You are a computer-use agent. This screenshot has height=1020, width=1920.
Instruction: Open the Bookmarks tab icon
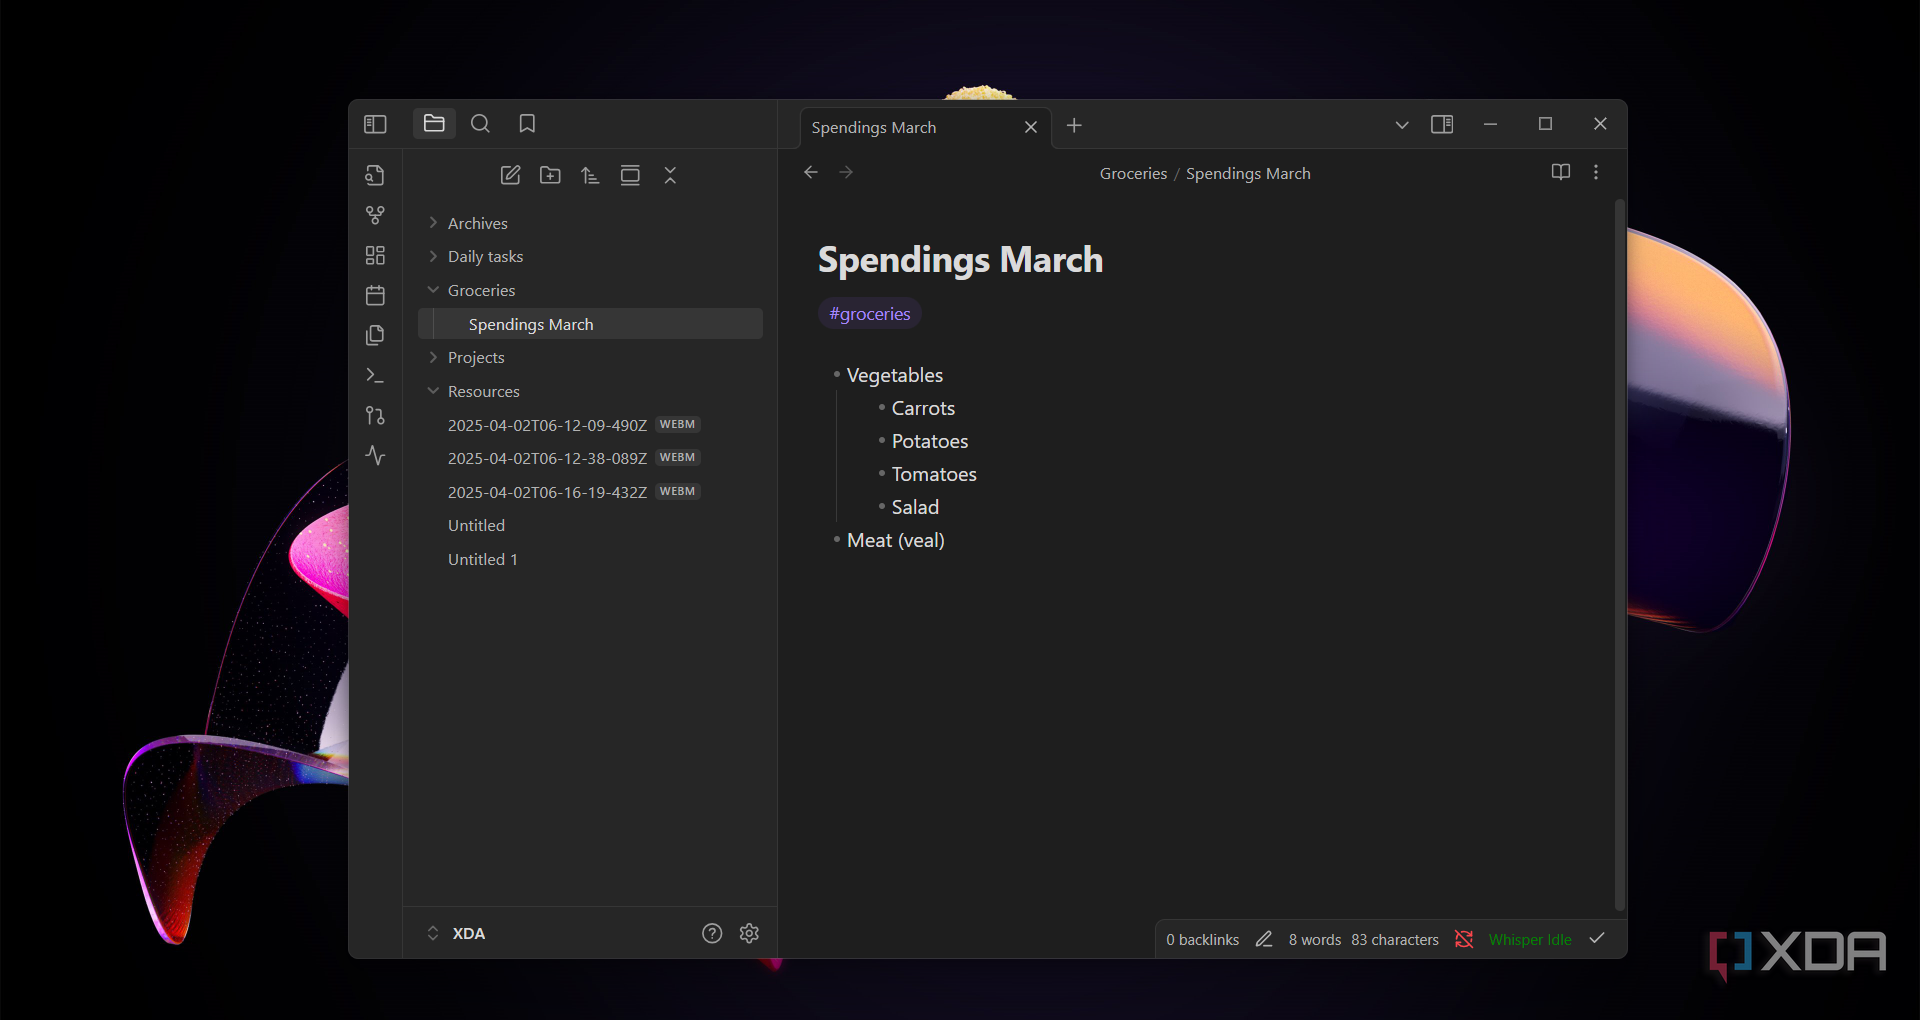(527, 123)
